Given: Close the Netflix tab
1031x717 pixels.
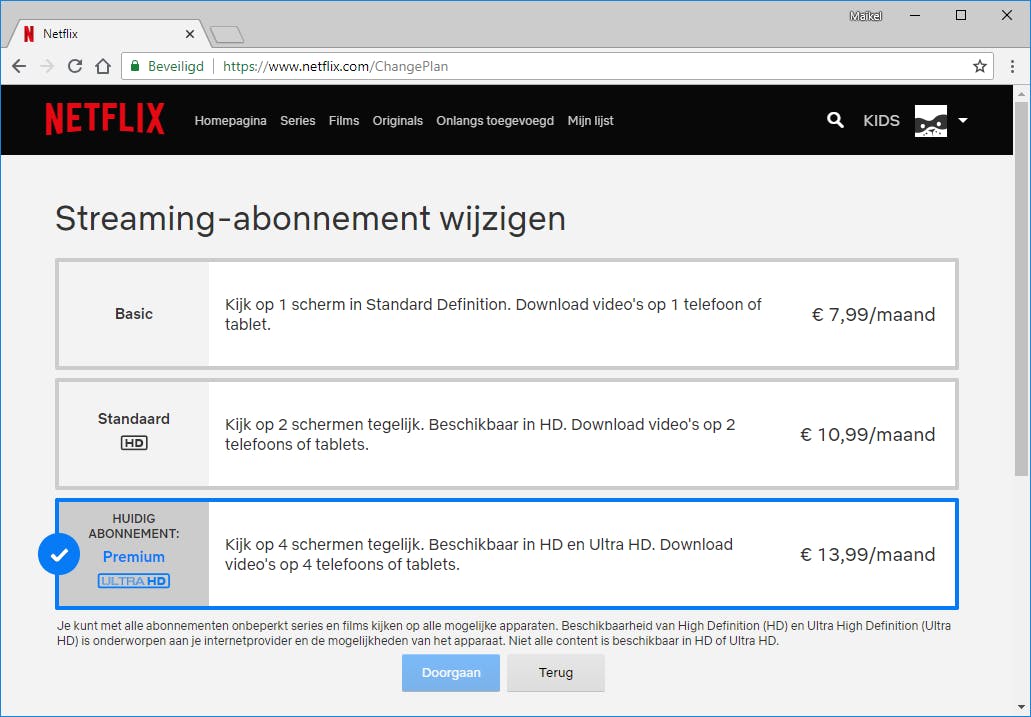Looking at the screenshot, I should point(189,34).
